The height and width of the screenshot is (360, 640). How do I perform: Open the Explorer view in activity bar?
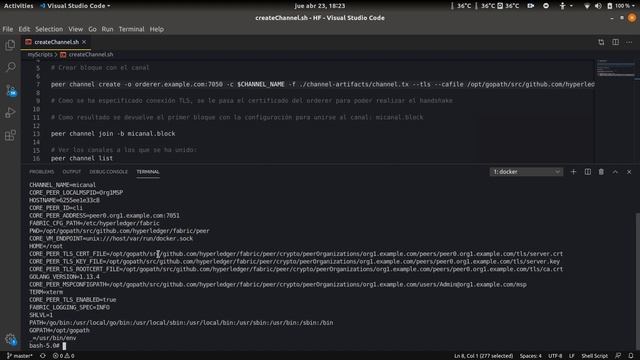point(10,45)
